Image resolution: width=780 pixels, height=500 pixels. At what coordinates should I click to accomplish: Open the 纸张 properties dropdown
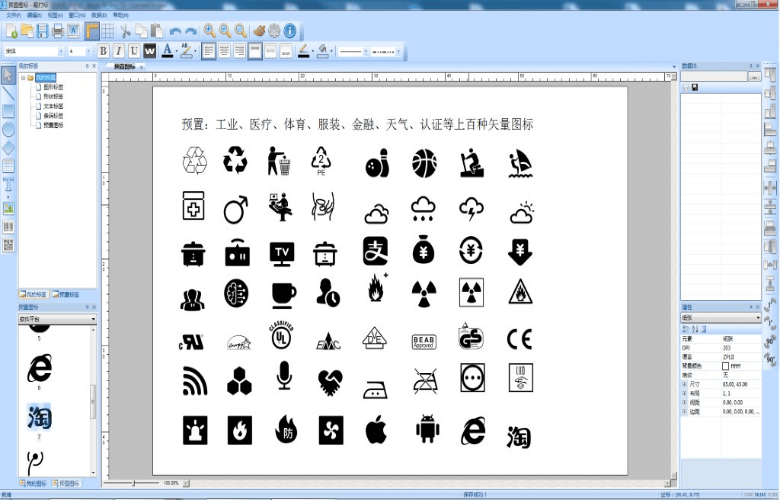(x=721, y=317)
